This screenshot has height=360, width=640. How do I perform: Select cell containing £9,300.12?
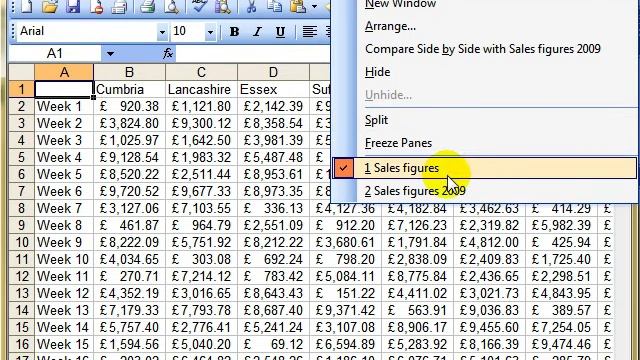(x=201, y=123)
